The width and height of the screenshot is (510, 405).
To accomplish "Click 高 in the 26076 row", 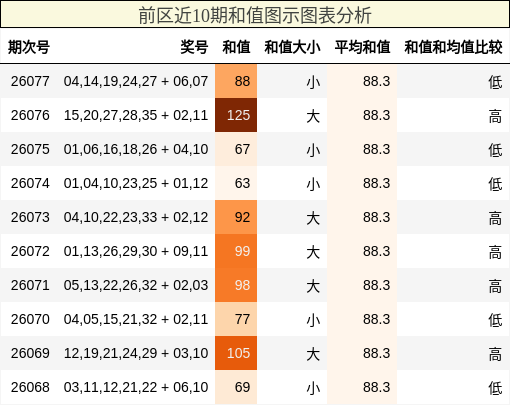I will [x=495, y=116].
